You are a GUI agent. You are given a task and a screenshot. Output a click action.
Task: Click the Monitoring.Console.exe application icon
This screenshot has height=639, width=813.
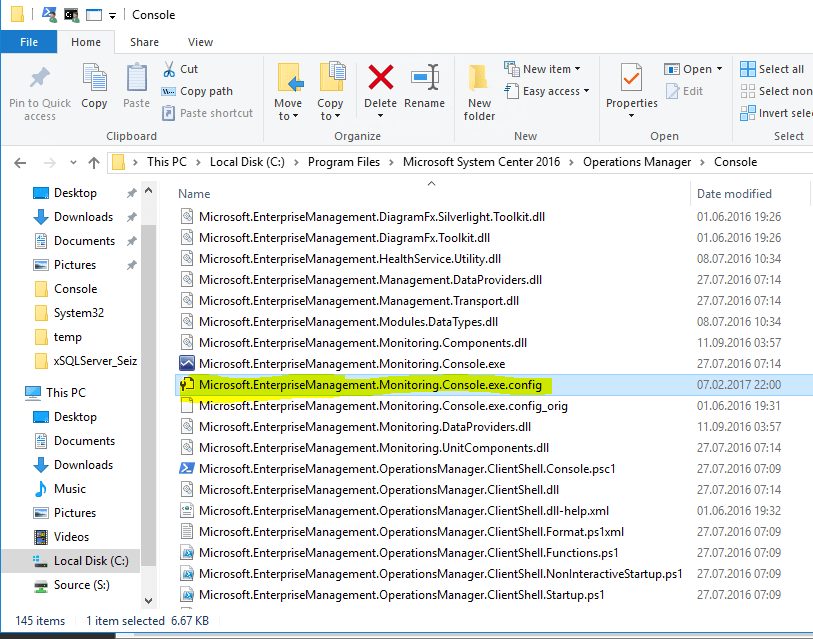pos(187,364)
